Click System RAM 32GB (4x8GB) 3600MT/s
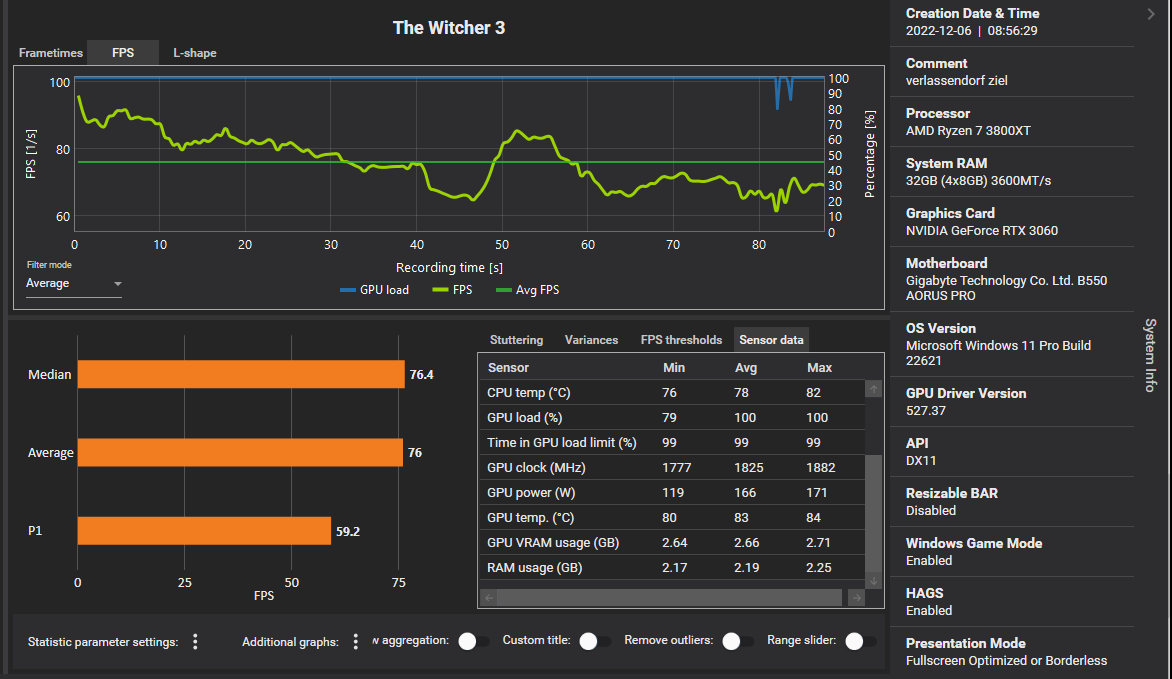 pos(978,181)
